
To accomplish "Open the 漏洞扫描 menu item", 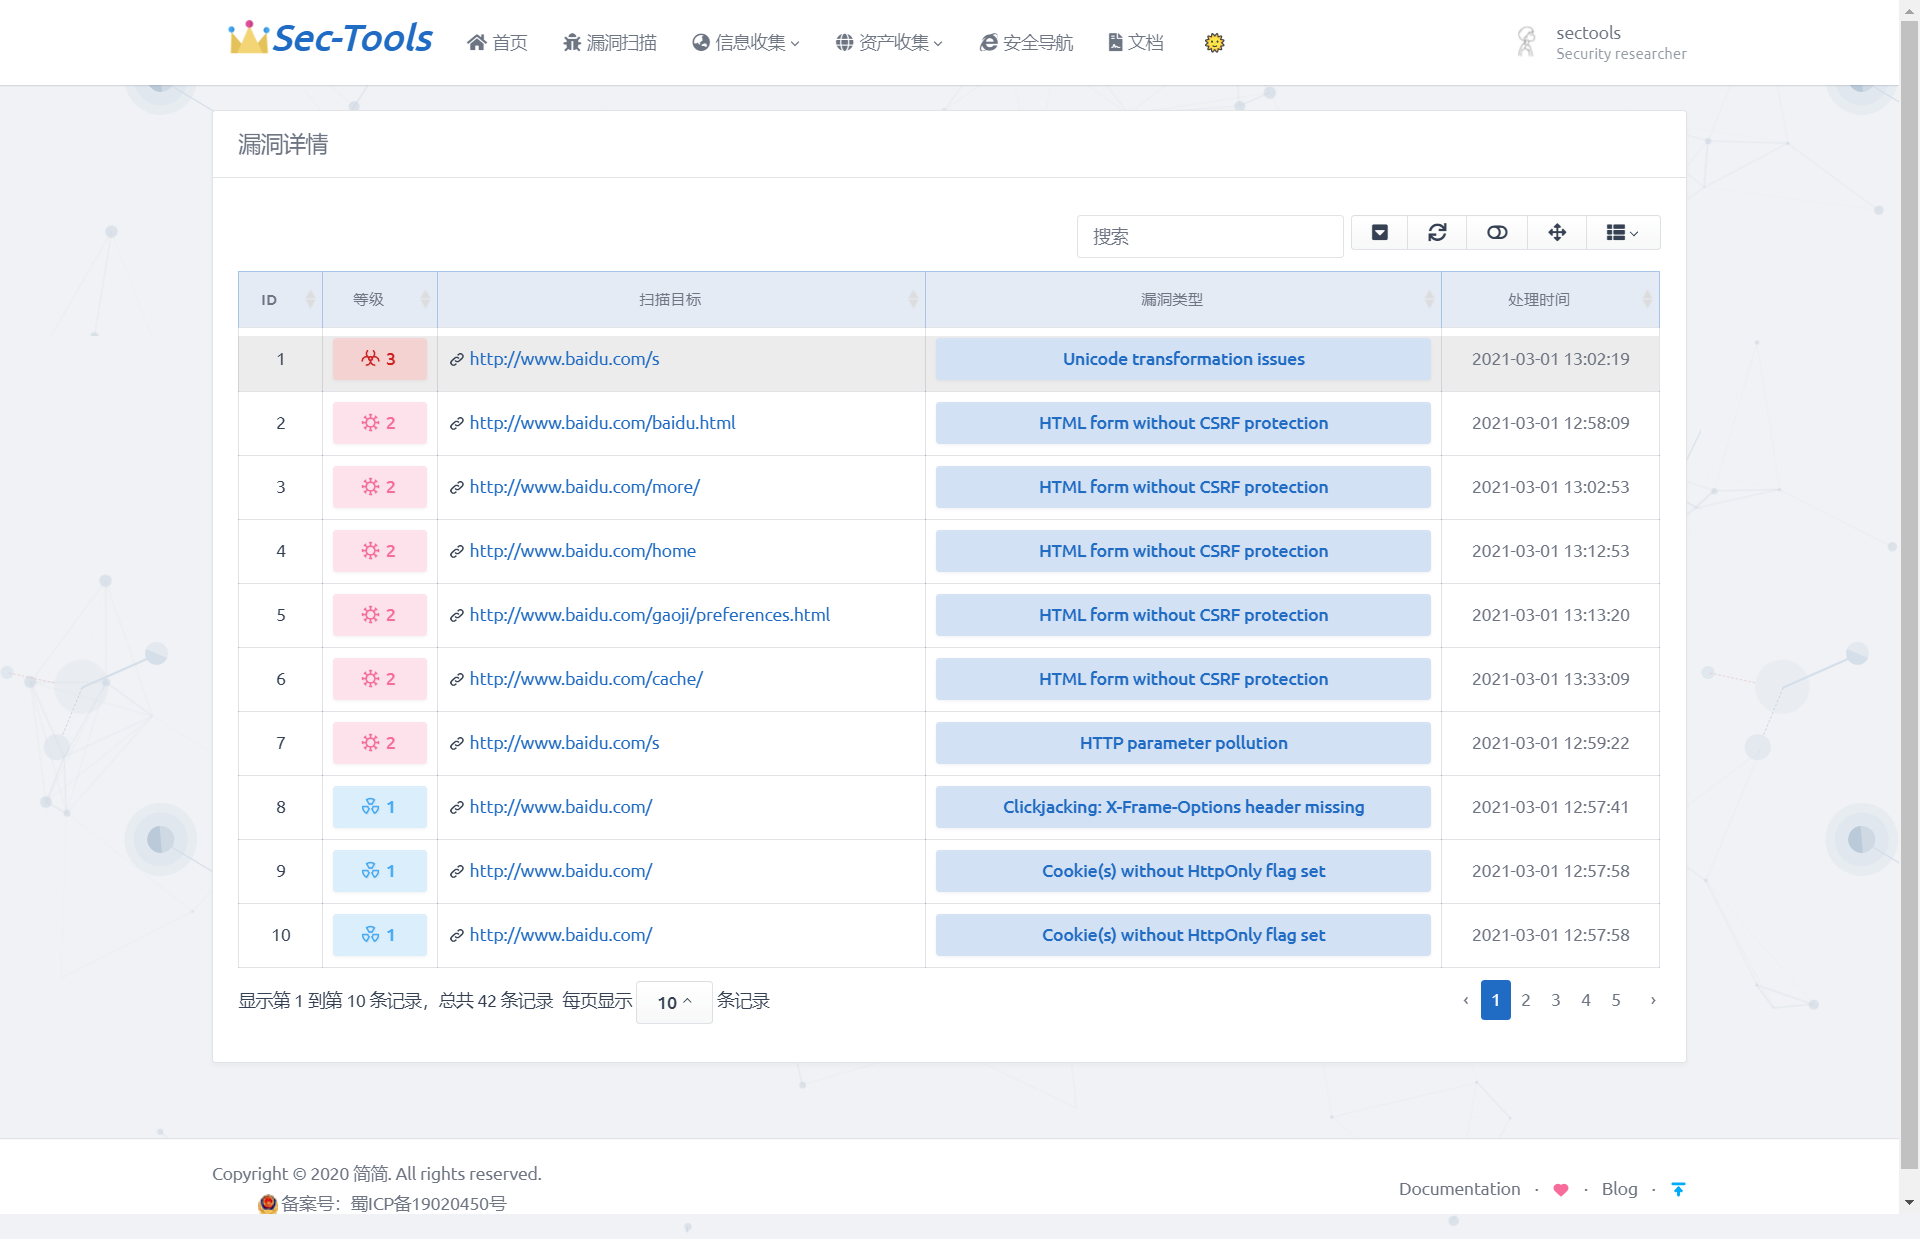I will [610, 43].
